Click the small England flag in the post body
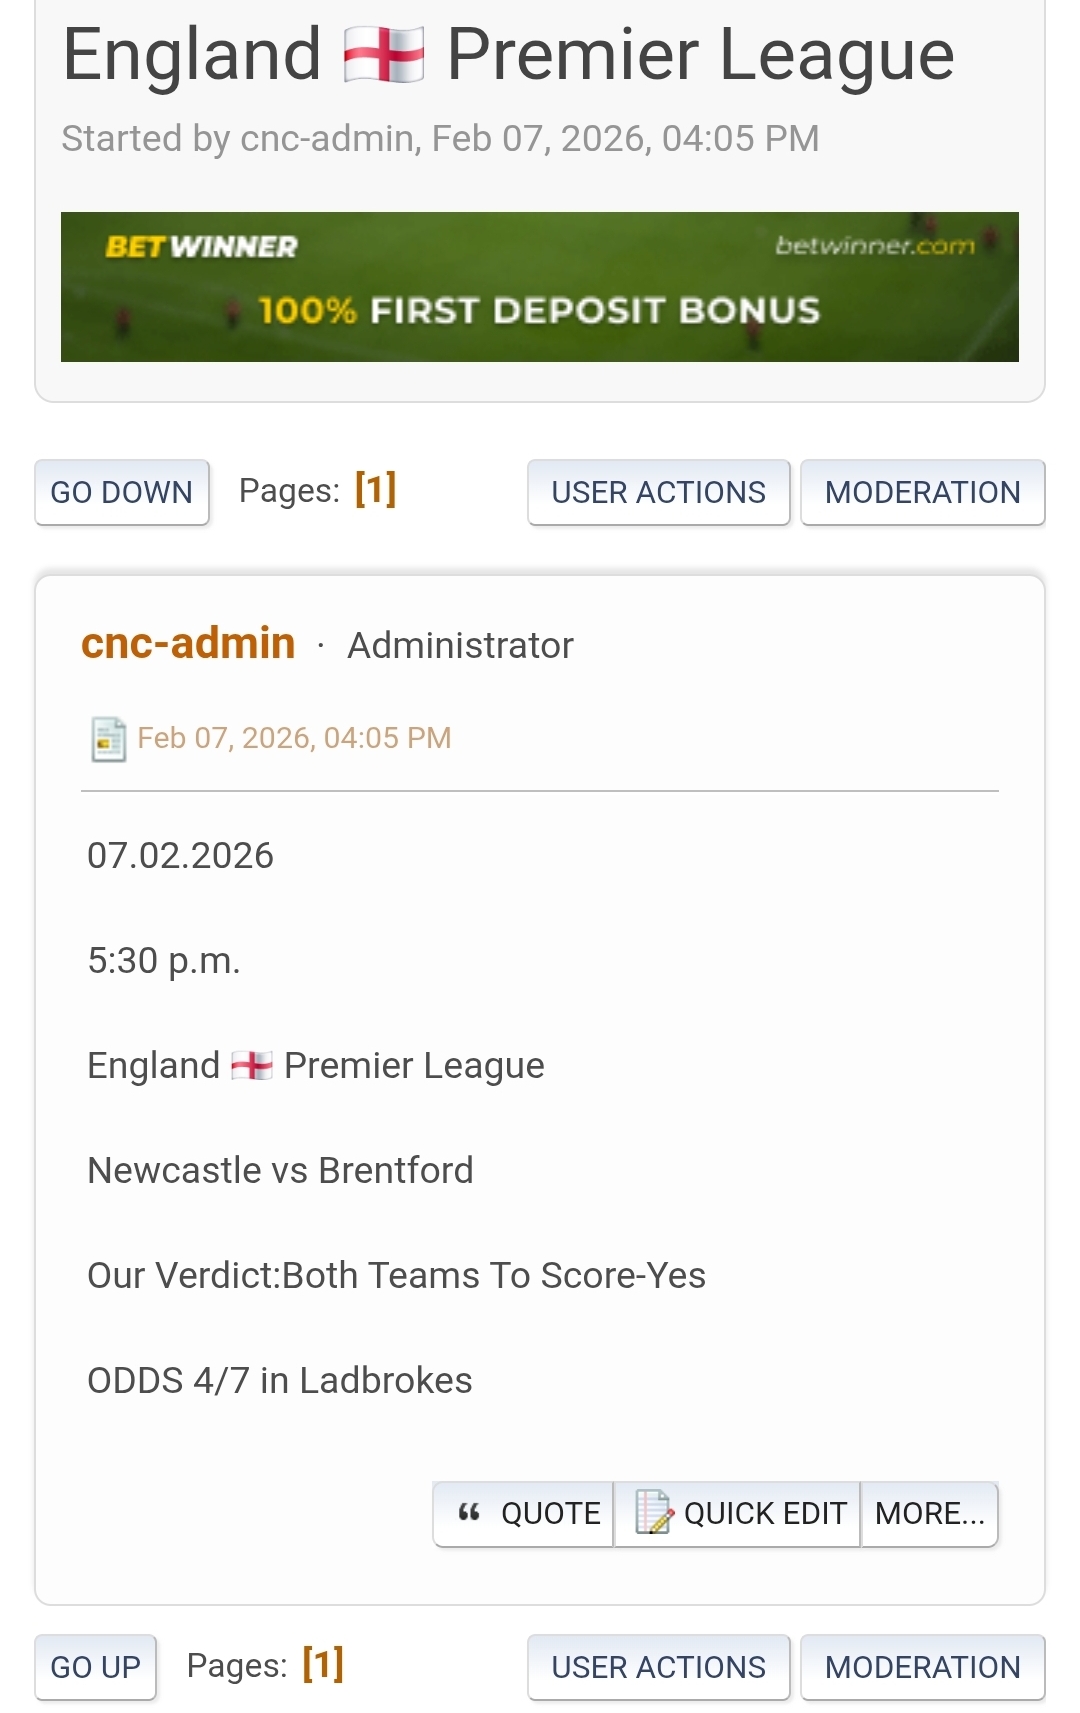1080x1713 pixels. pyautogui.click(x=251, y=1066)
